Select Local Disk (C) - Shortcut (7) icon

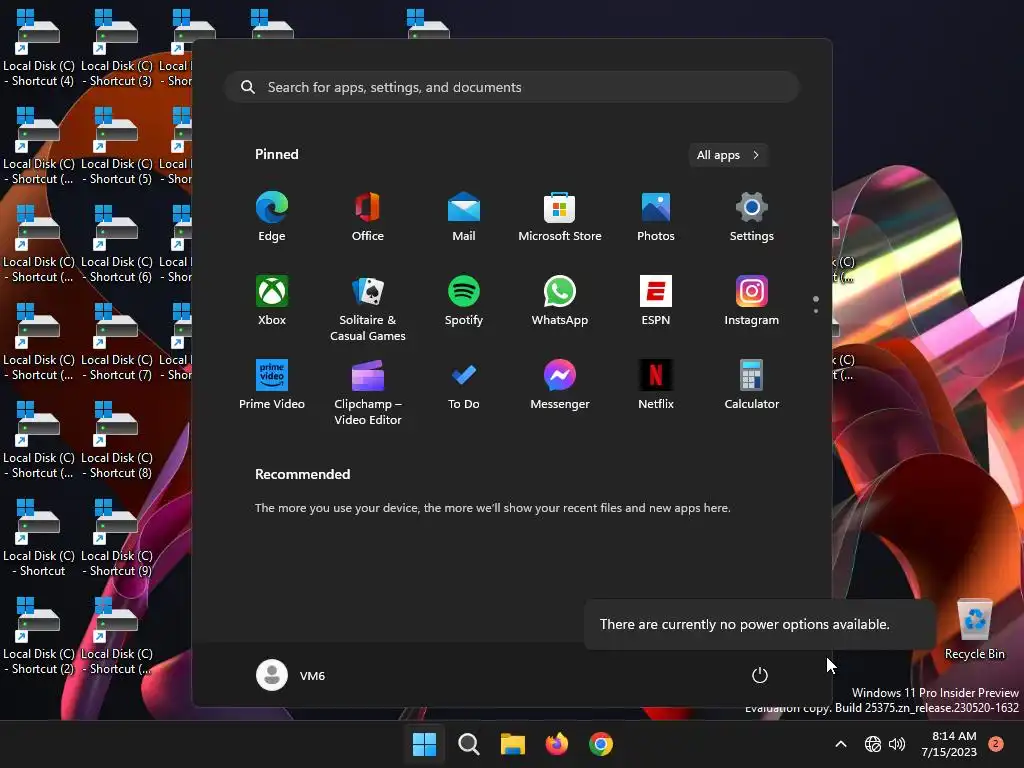[117, 342]
